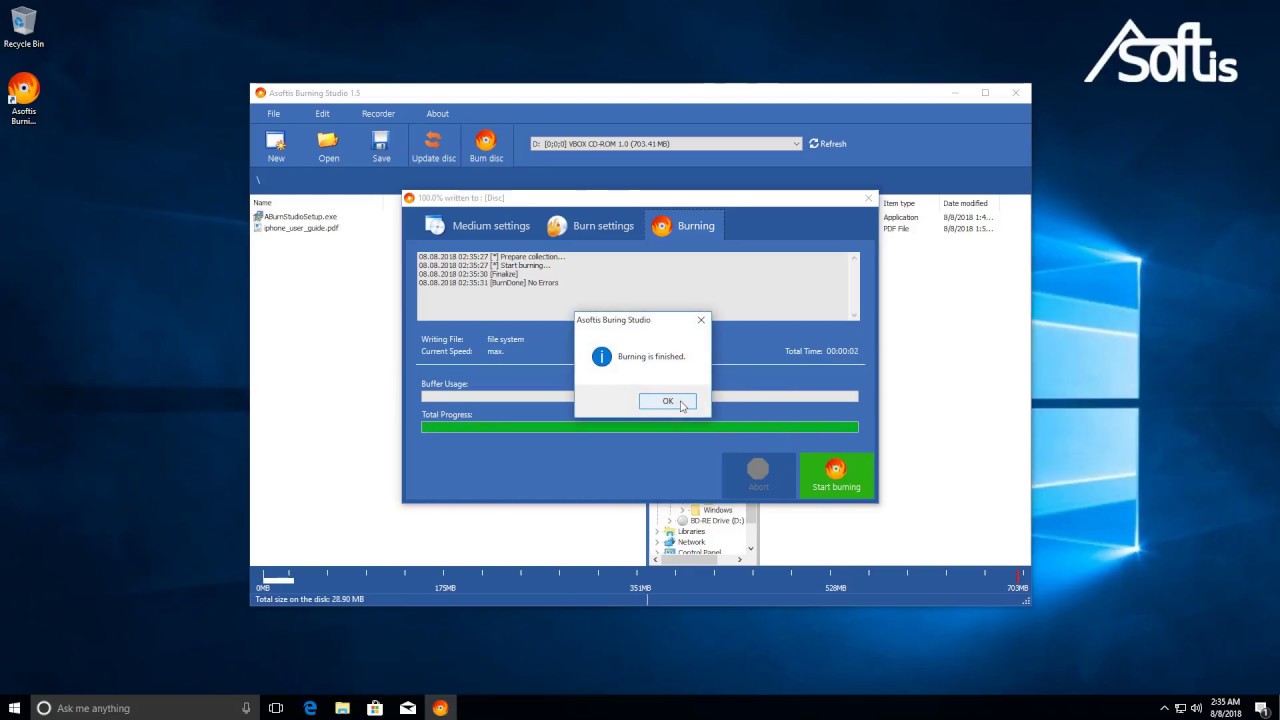This screenshot has height=720, width=1280.
Task: Click the Start burning button
Action: pyautogui.click(x=836, y=475)
